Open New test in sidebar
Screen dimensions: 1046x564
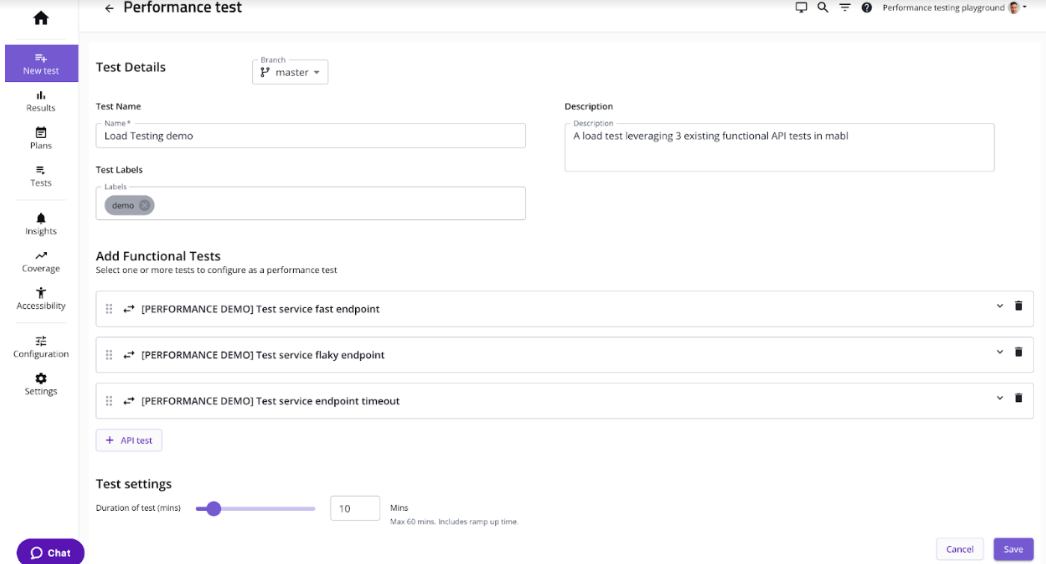[41, 63]
